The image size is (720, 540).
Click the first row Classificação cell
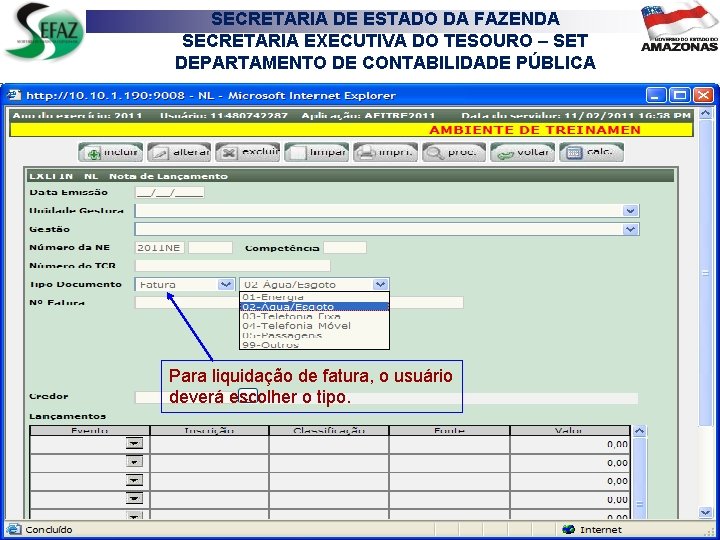tap(329, 444)
